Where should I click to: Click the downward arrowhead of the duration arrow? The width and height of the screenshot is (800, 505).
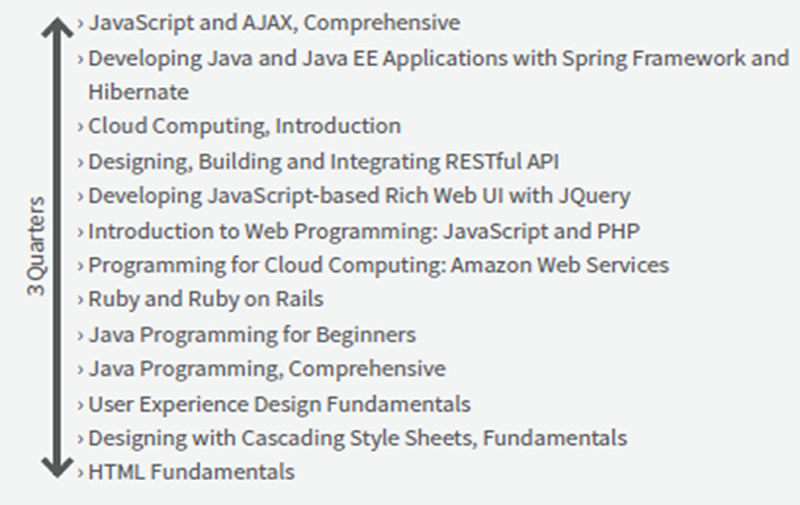pyautogui.click(x=57, y=467)
